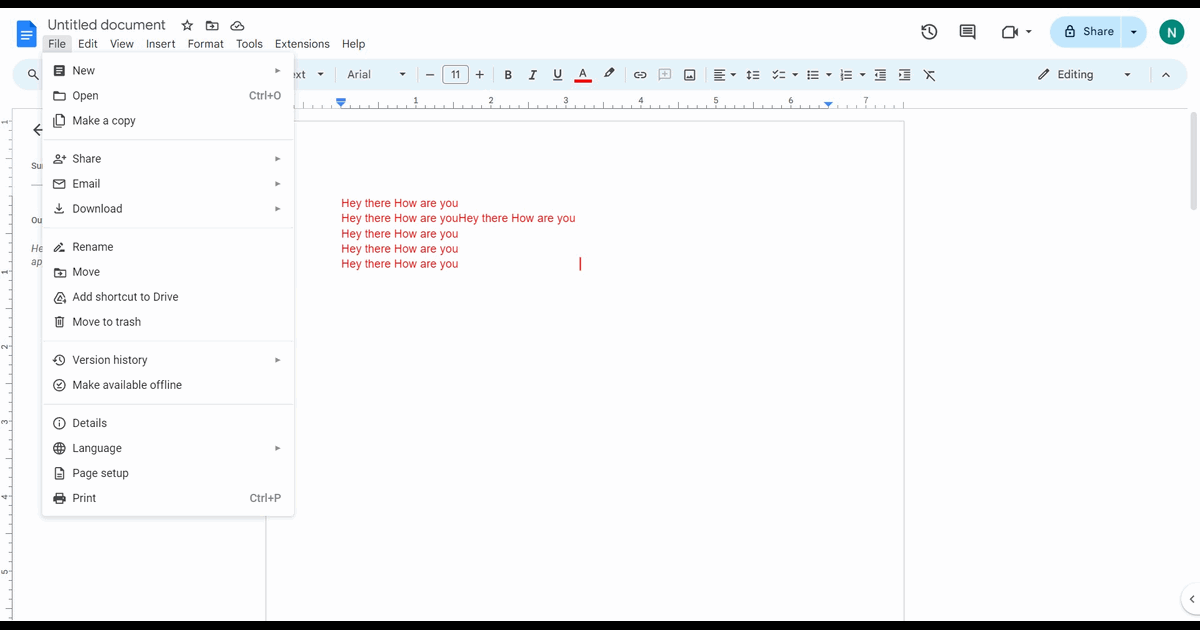Decrease indent of paragraph
This screenshot has width=1200, height=630.
(x=880, y=75)
